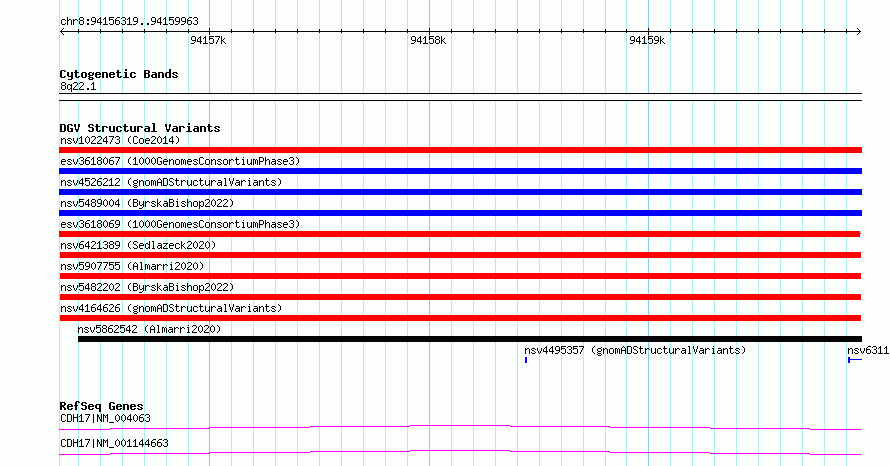Click the 94158k ruler tick label

pos(428,40)
